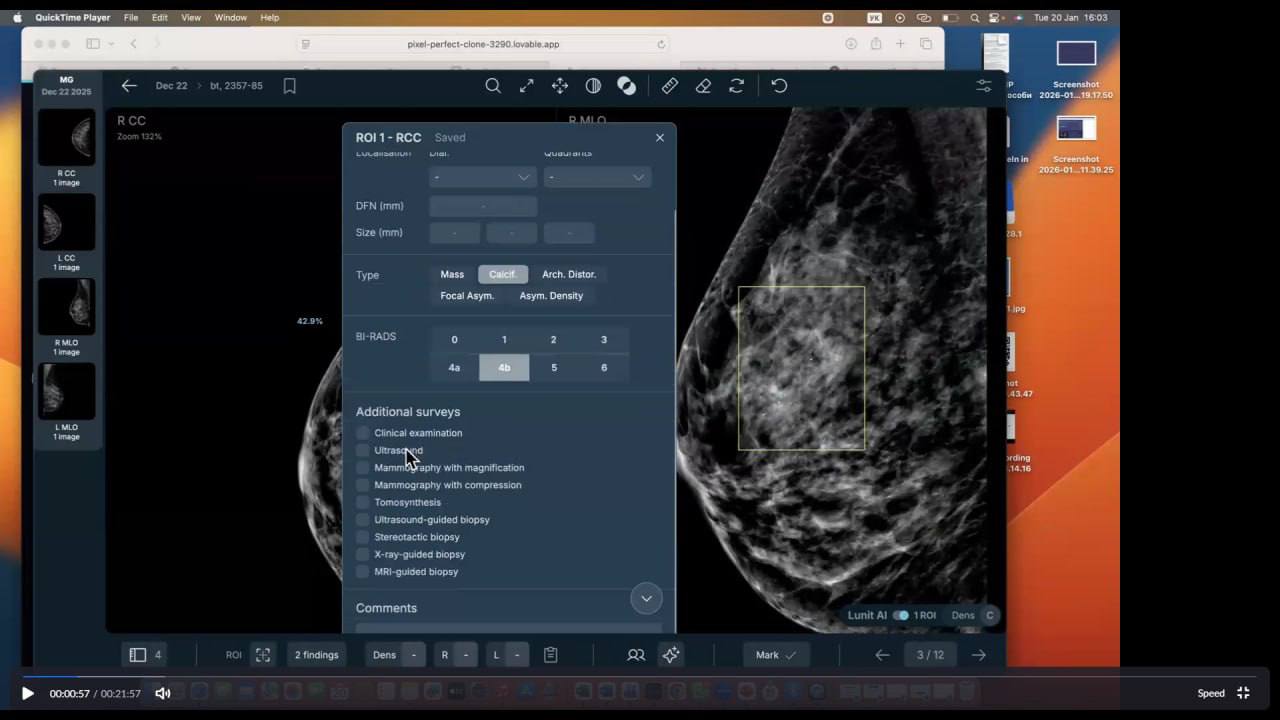Click the round scroll-down chevron button
Image resolution: width=1280 pixels, height=720 pixels.
(x=646, y=598)
